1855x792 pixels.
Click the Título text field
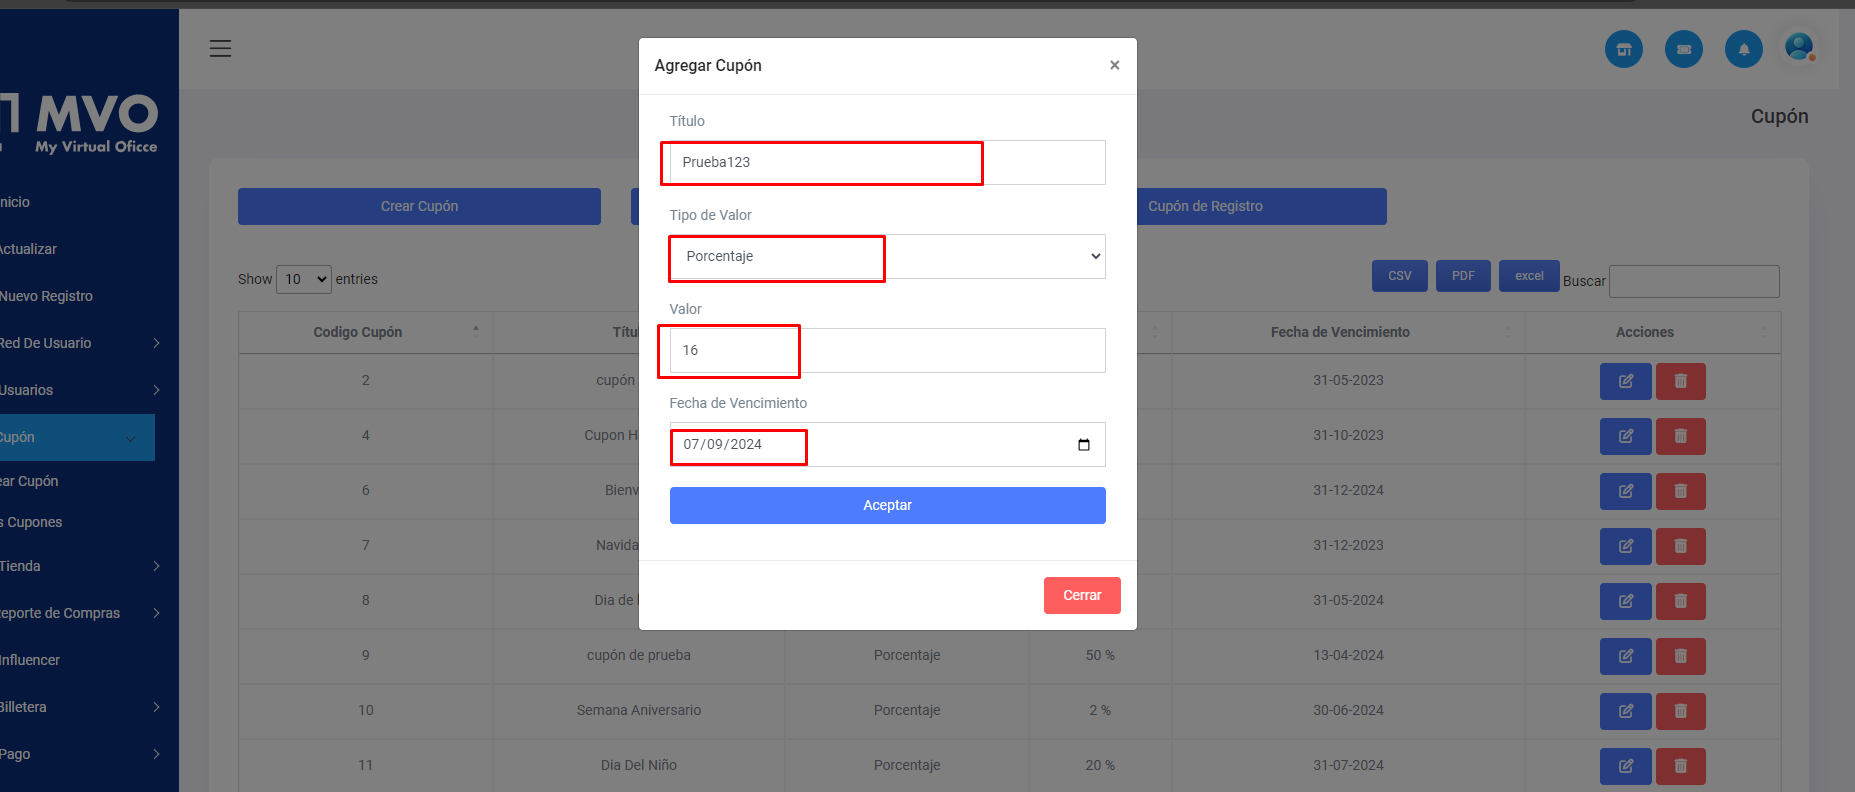pyautogui.click(x=887, y=162)
